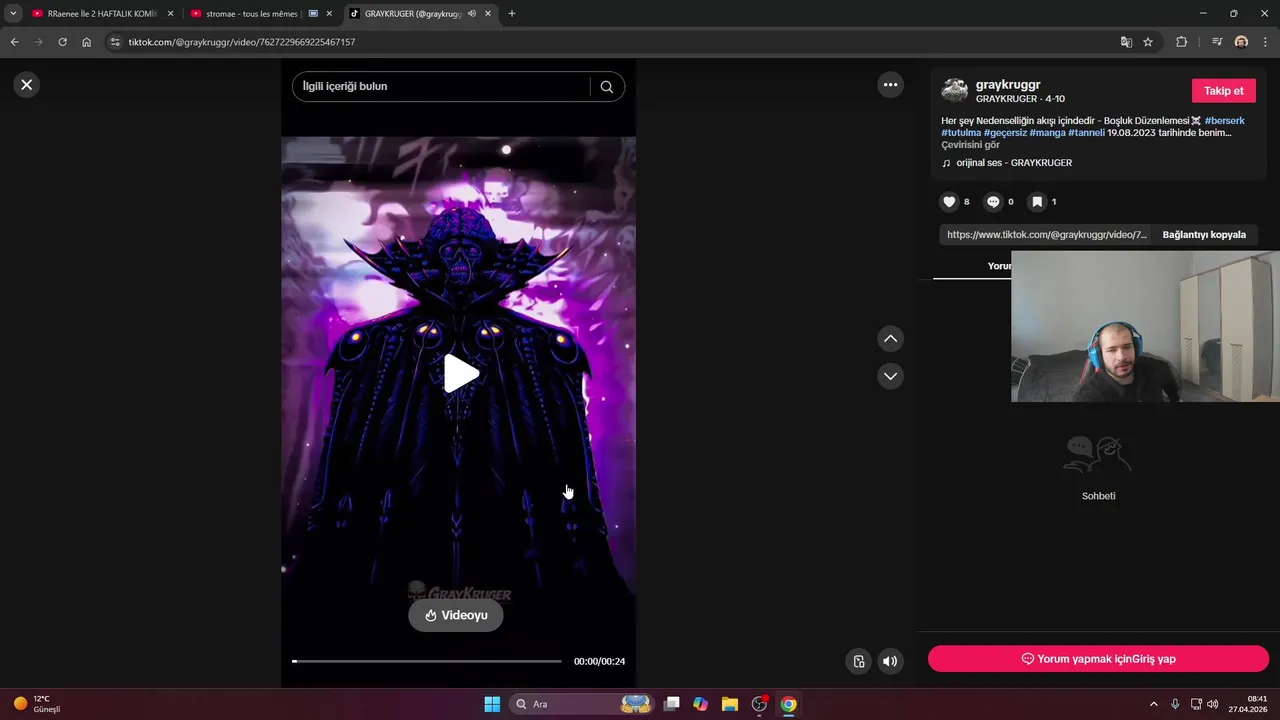Open the weather widget showing 12°C Güneşli
The image size is (1280, 720).
pos(37,704)
